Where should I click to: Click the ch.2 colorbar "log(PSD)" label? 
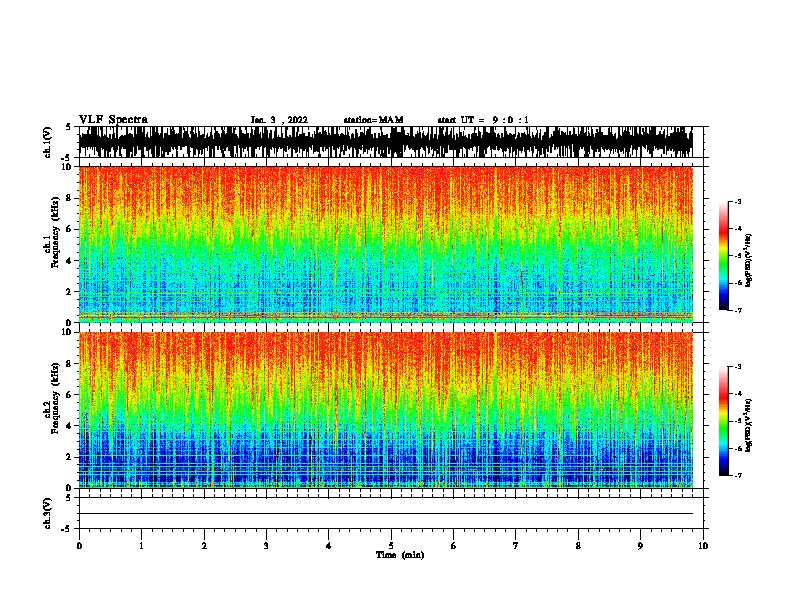(749, 425)
